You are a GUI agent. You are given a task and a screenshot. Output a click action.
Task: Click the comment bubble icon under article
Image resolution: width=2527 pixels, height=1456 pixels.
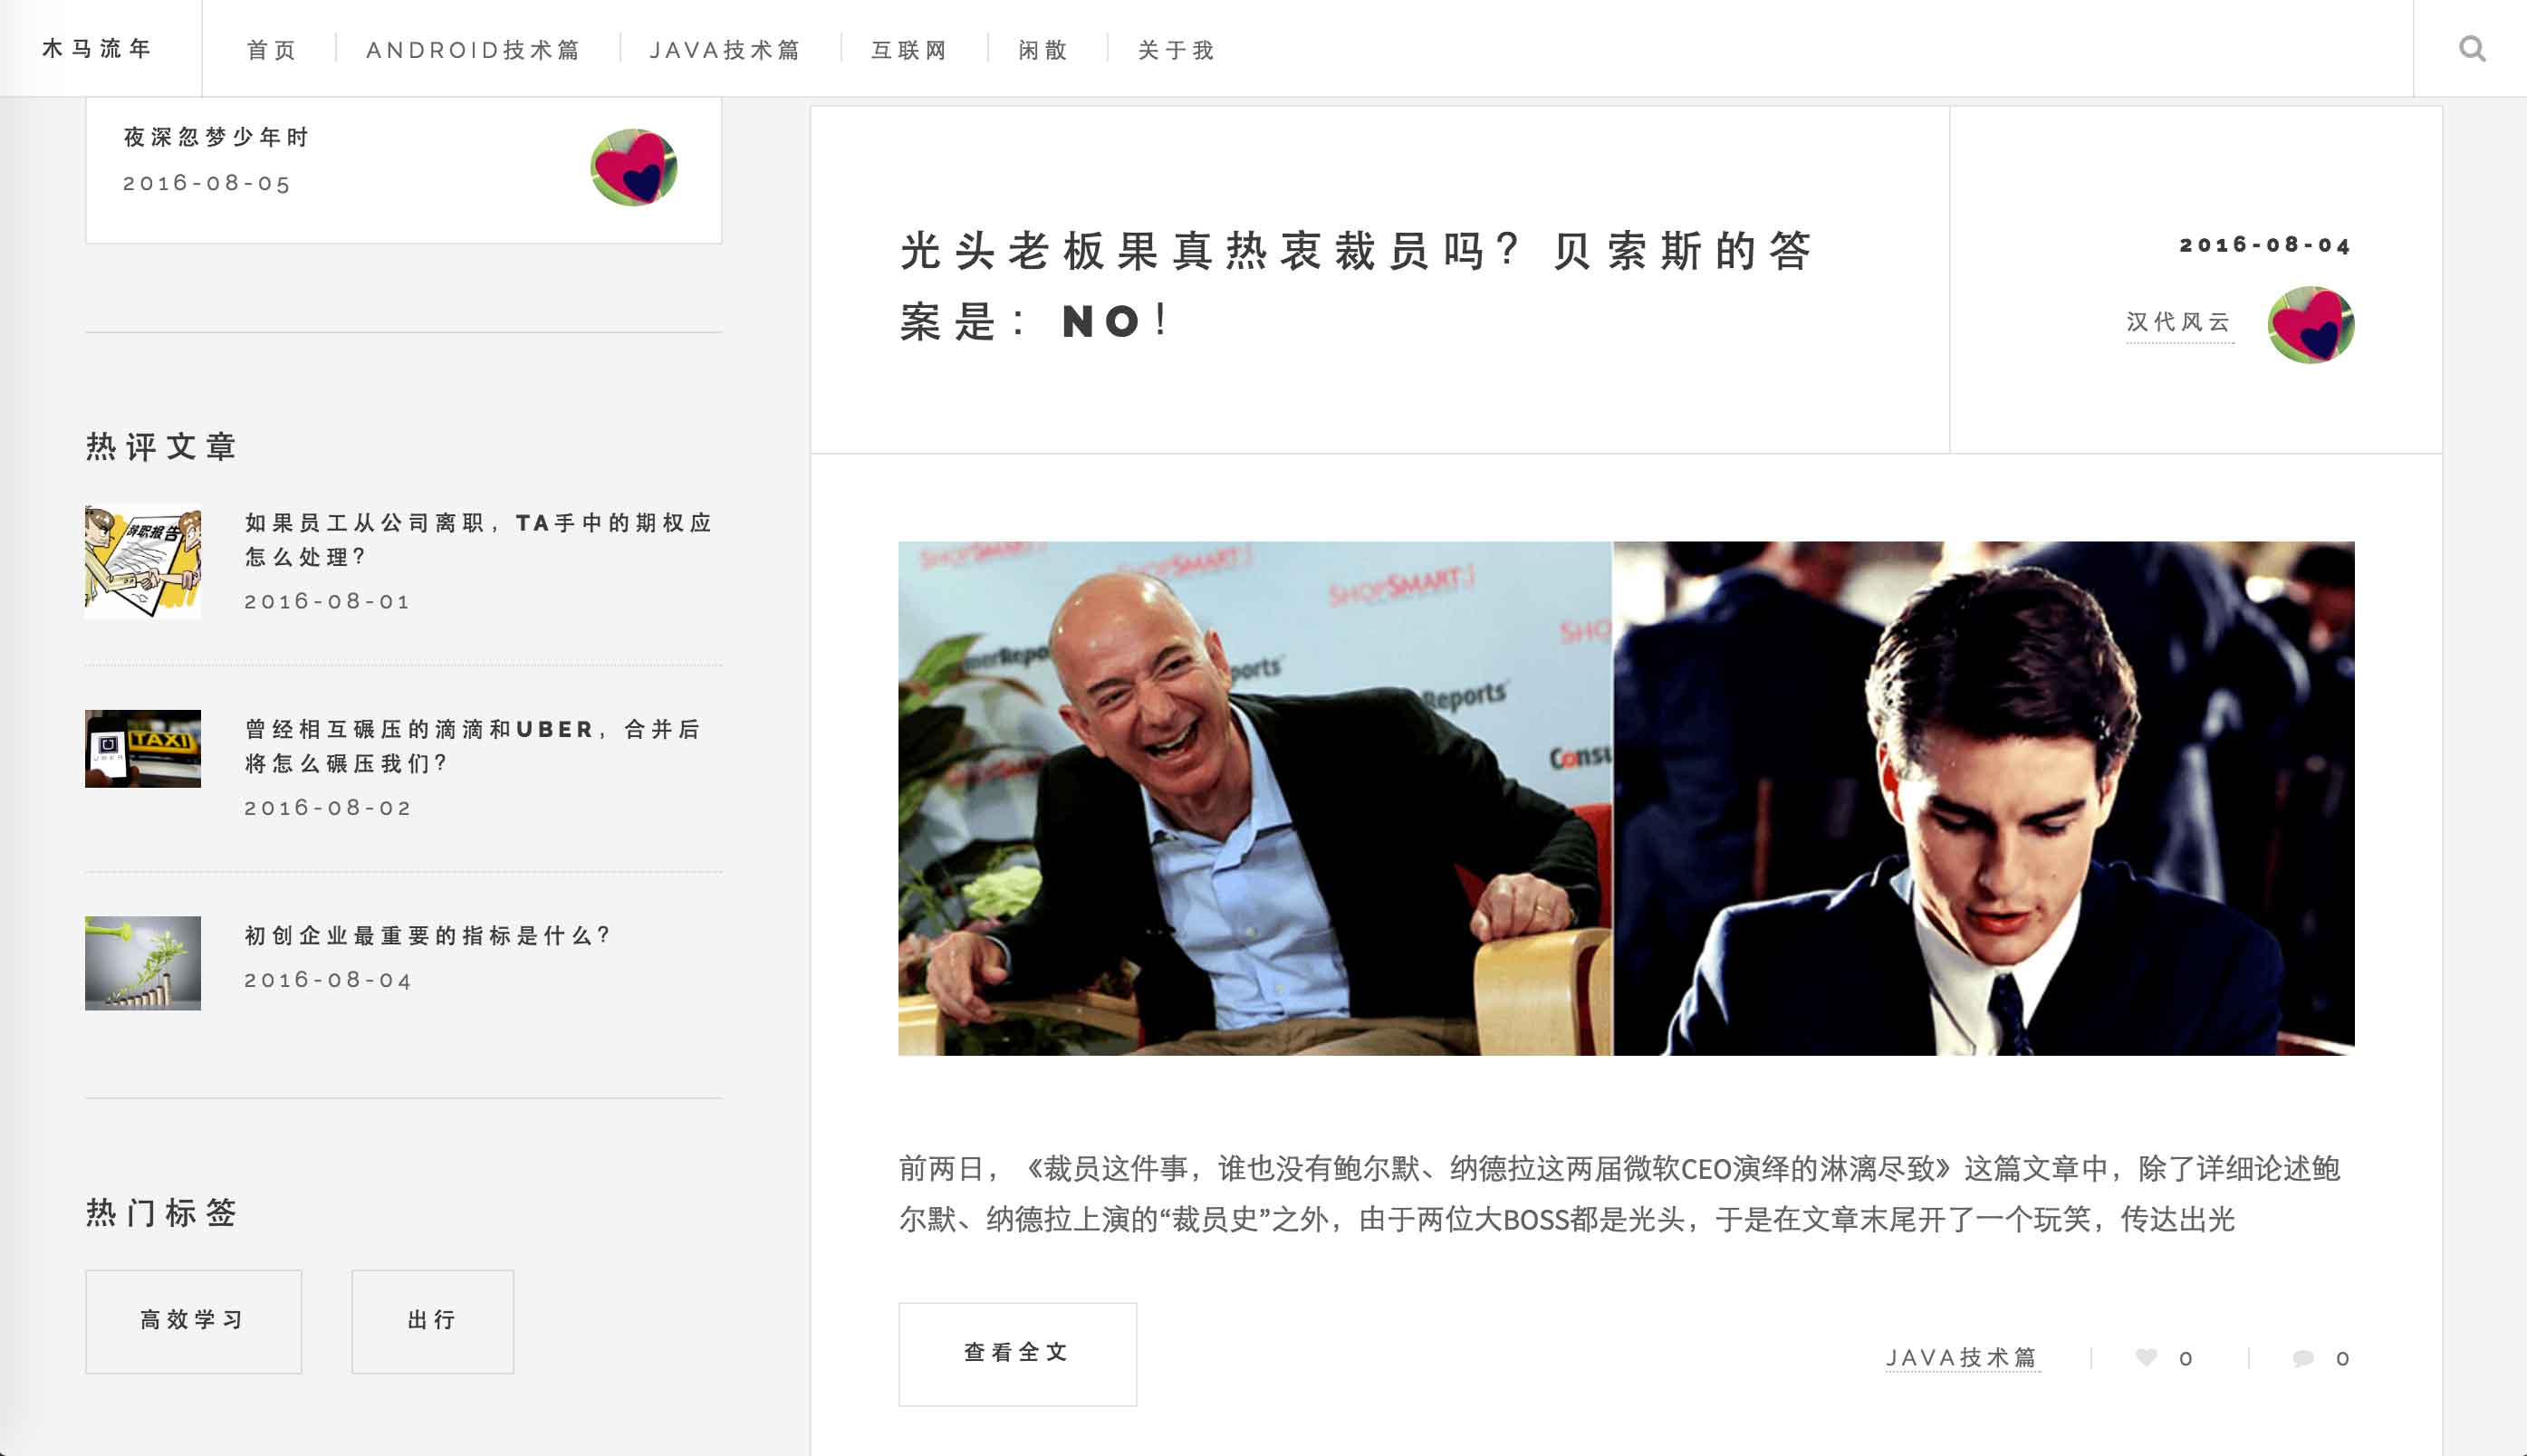(2303, 1357)
